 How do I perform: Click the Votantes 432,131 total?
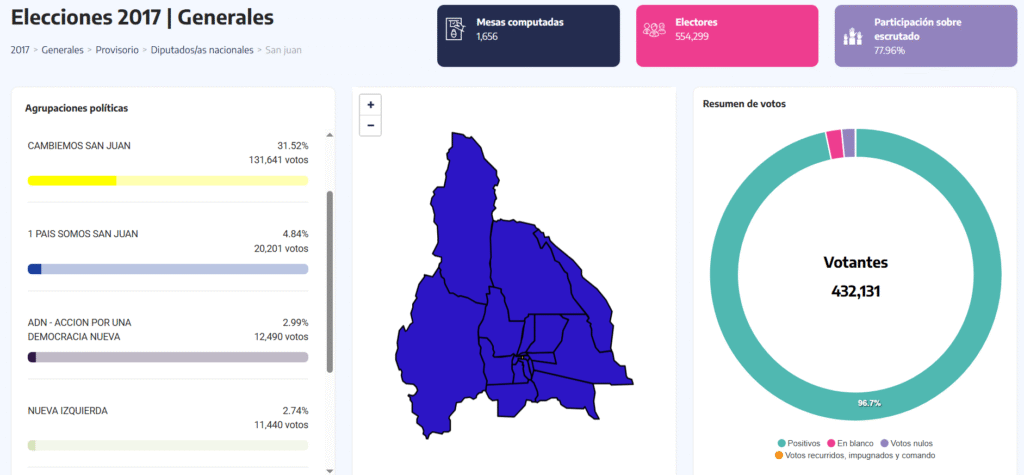click(x=856, y=277)
